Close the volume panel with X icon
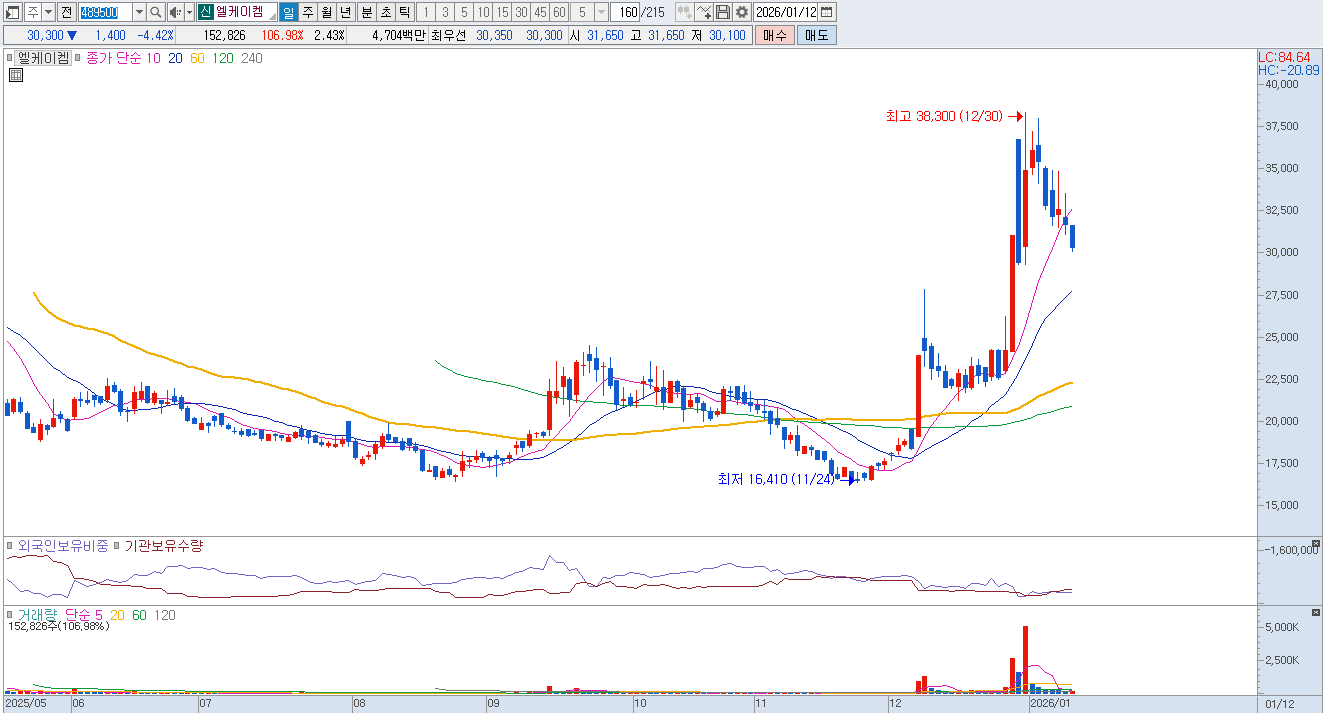The width and height of the screenshot is (1323, 713). [1315, 611]
